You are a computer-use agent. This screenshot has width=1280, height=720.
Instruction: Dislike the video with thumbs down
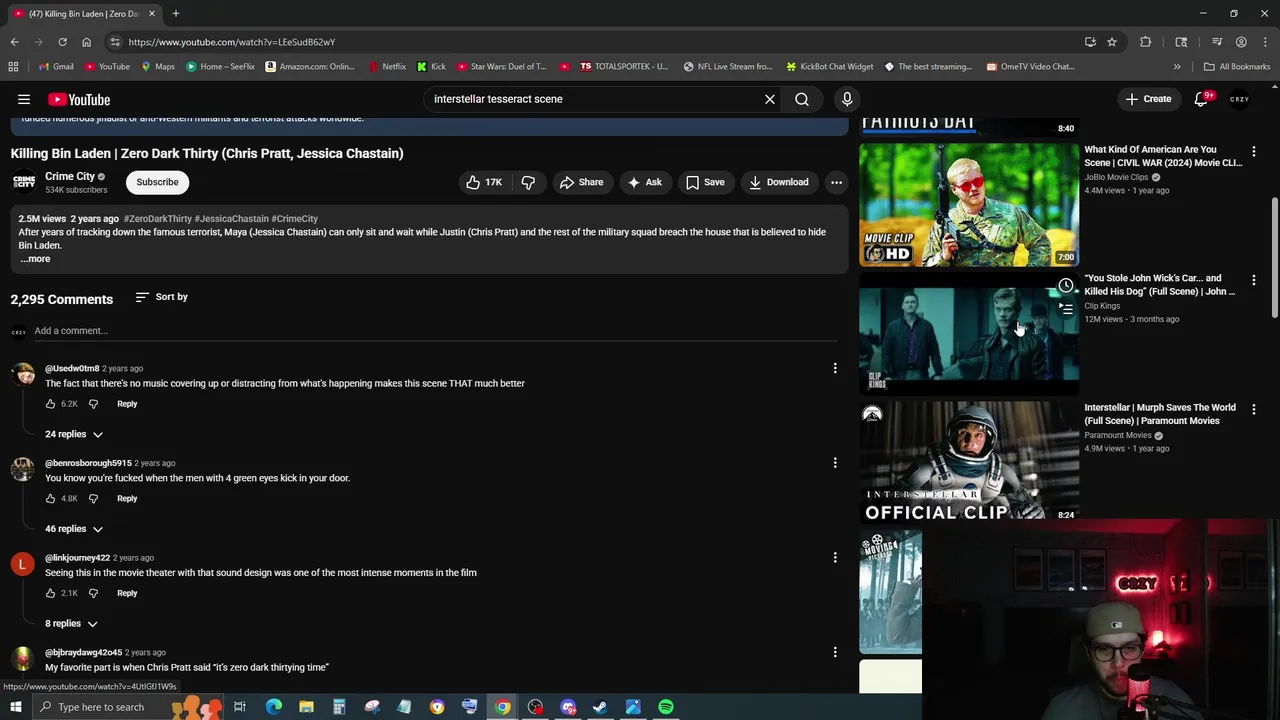[x=528, y=182]
